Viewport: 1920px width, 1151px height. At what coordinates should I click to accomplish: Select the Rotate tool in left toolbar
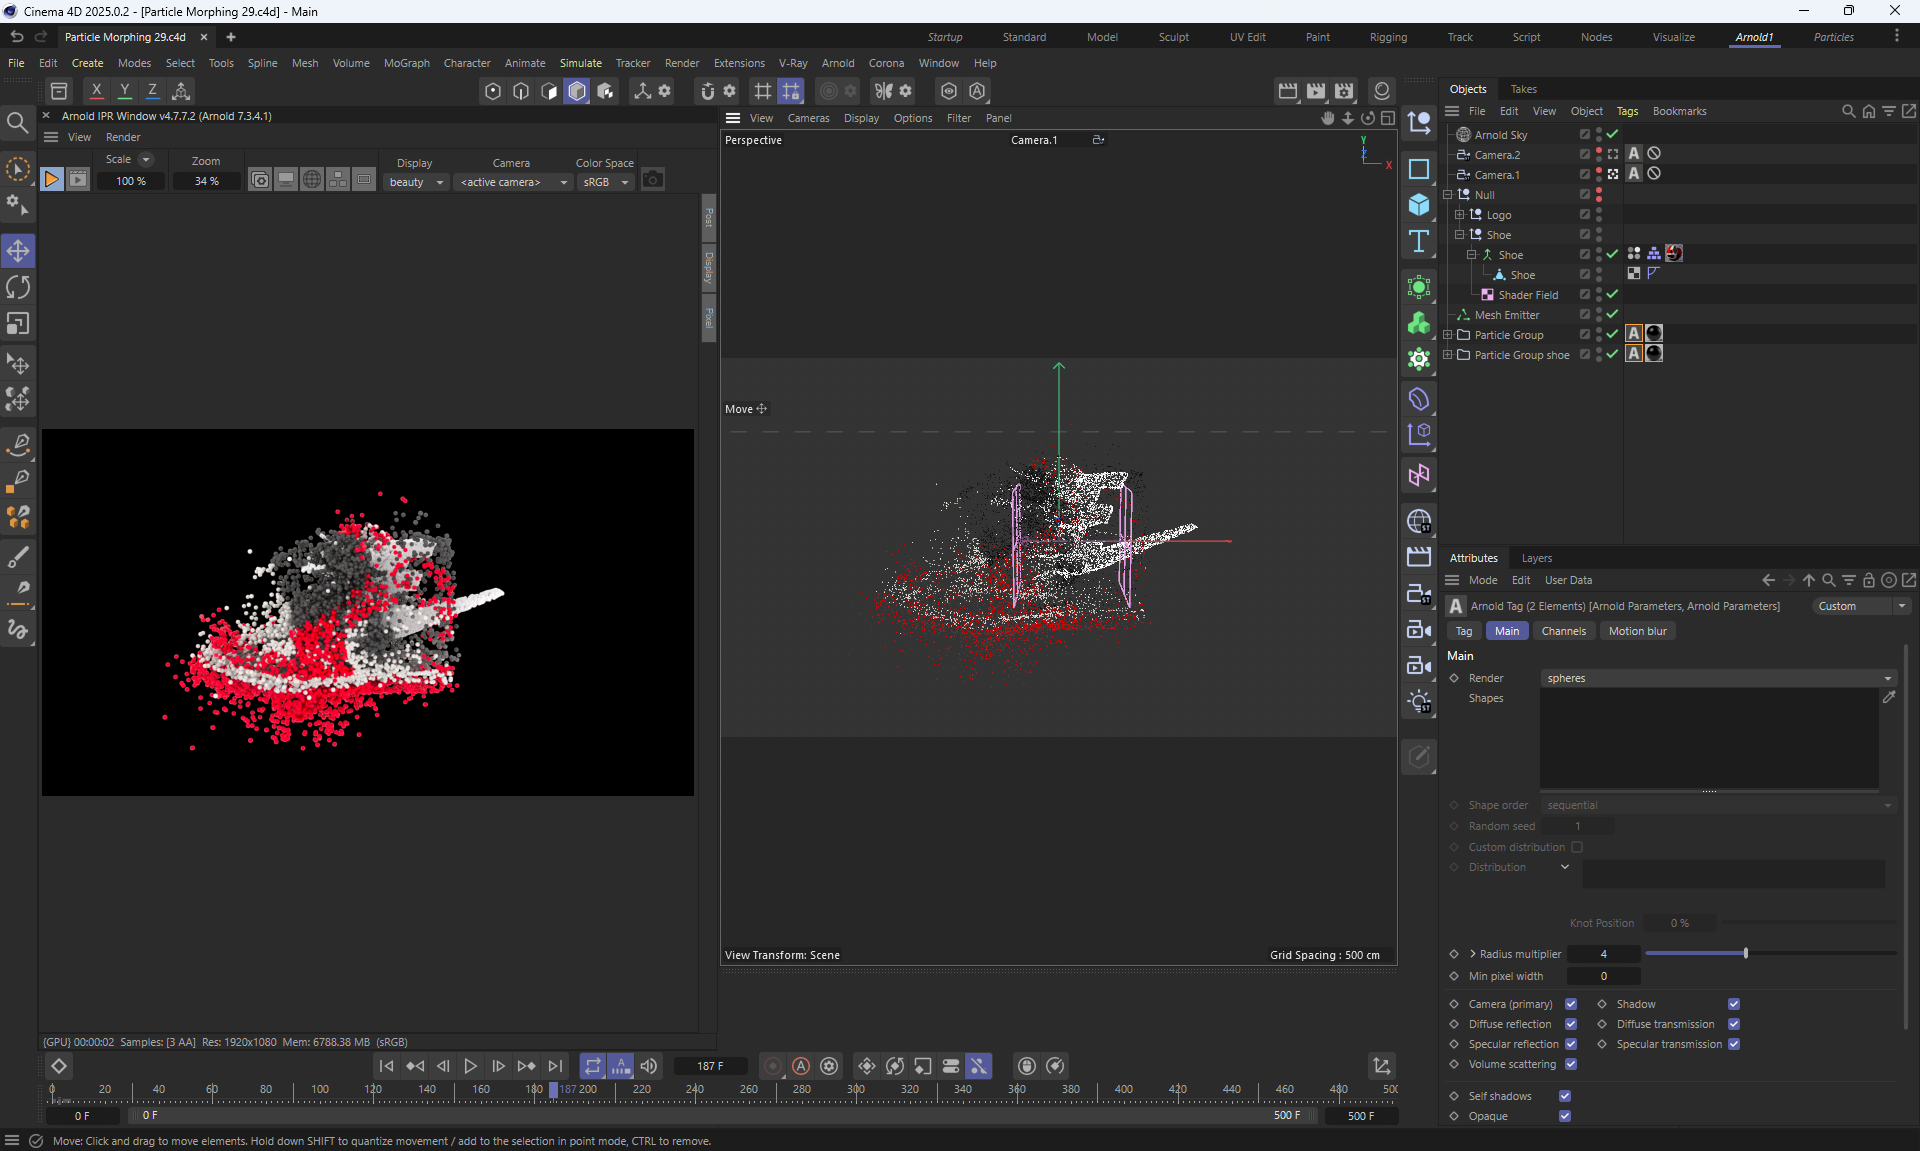[18, 288]
